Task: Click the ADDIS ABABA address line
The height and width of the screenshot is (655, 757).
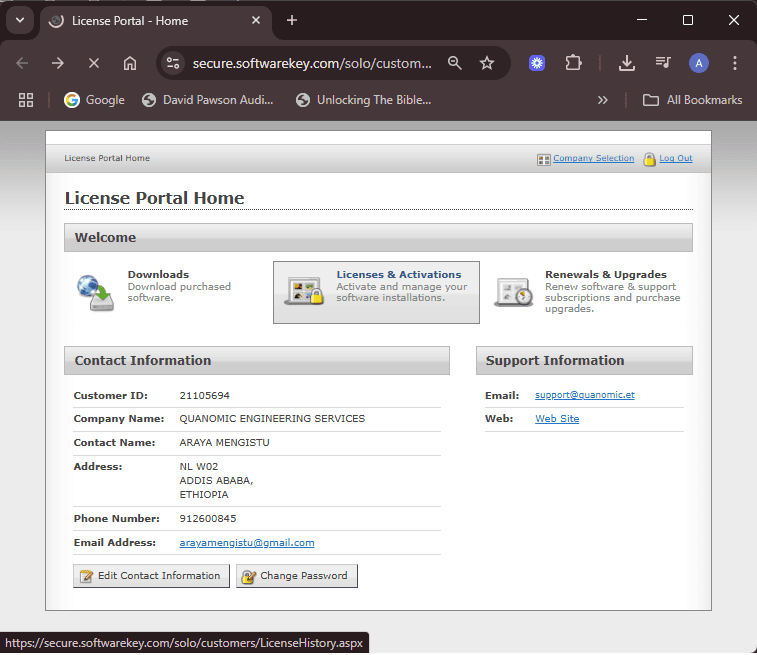Action: pyautogui.click(x=216, y=481)
